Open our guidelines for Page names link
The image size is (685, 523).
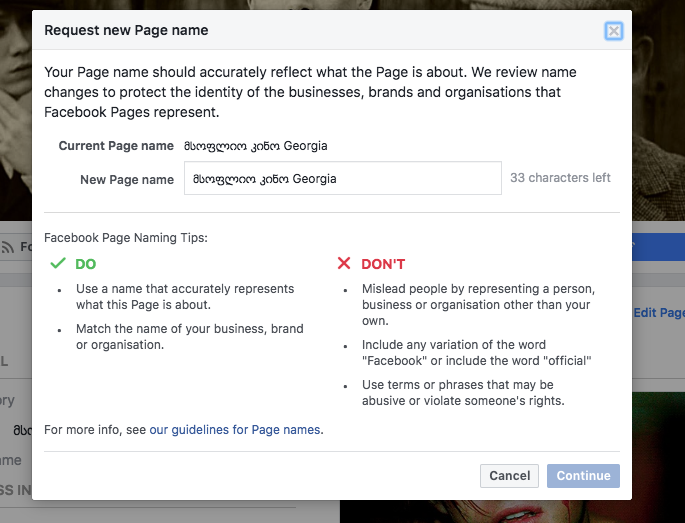[x=235, y=430]
